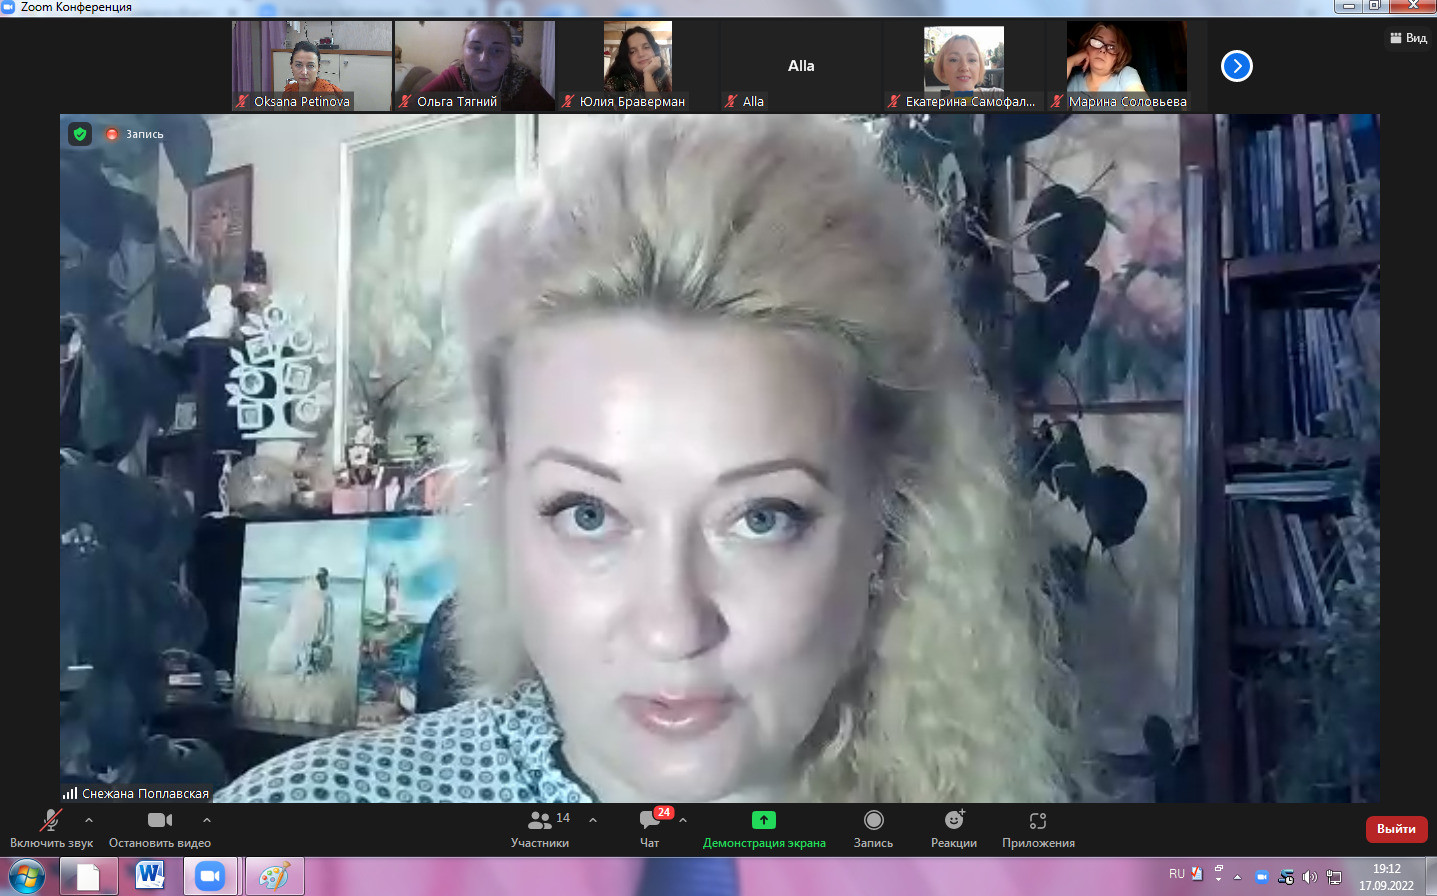Open the Вид view layout menu
Viewport: 1437px width, 896px height.
point(1408,38)
